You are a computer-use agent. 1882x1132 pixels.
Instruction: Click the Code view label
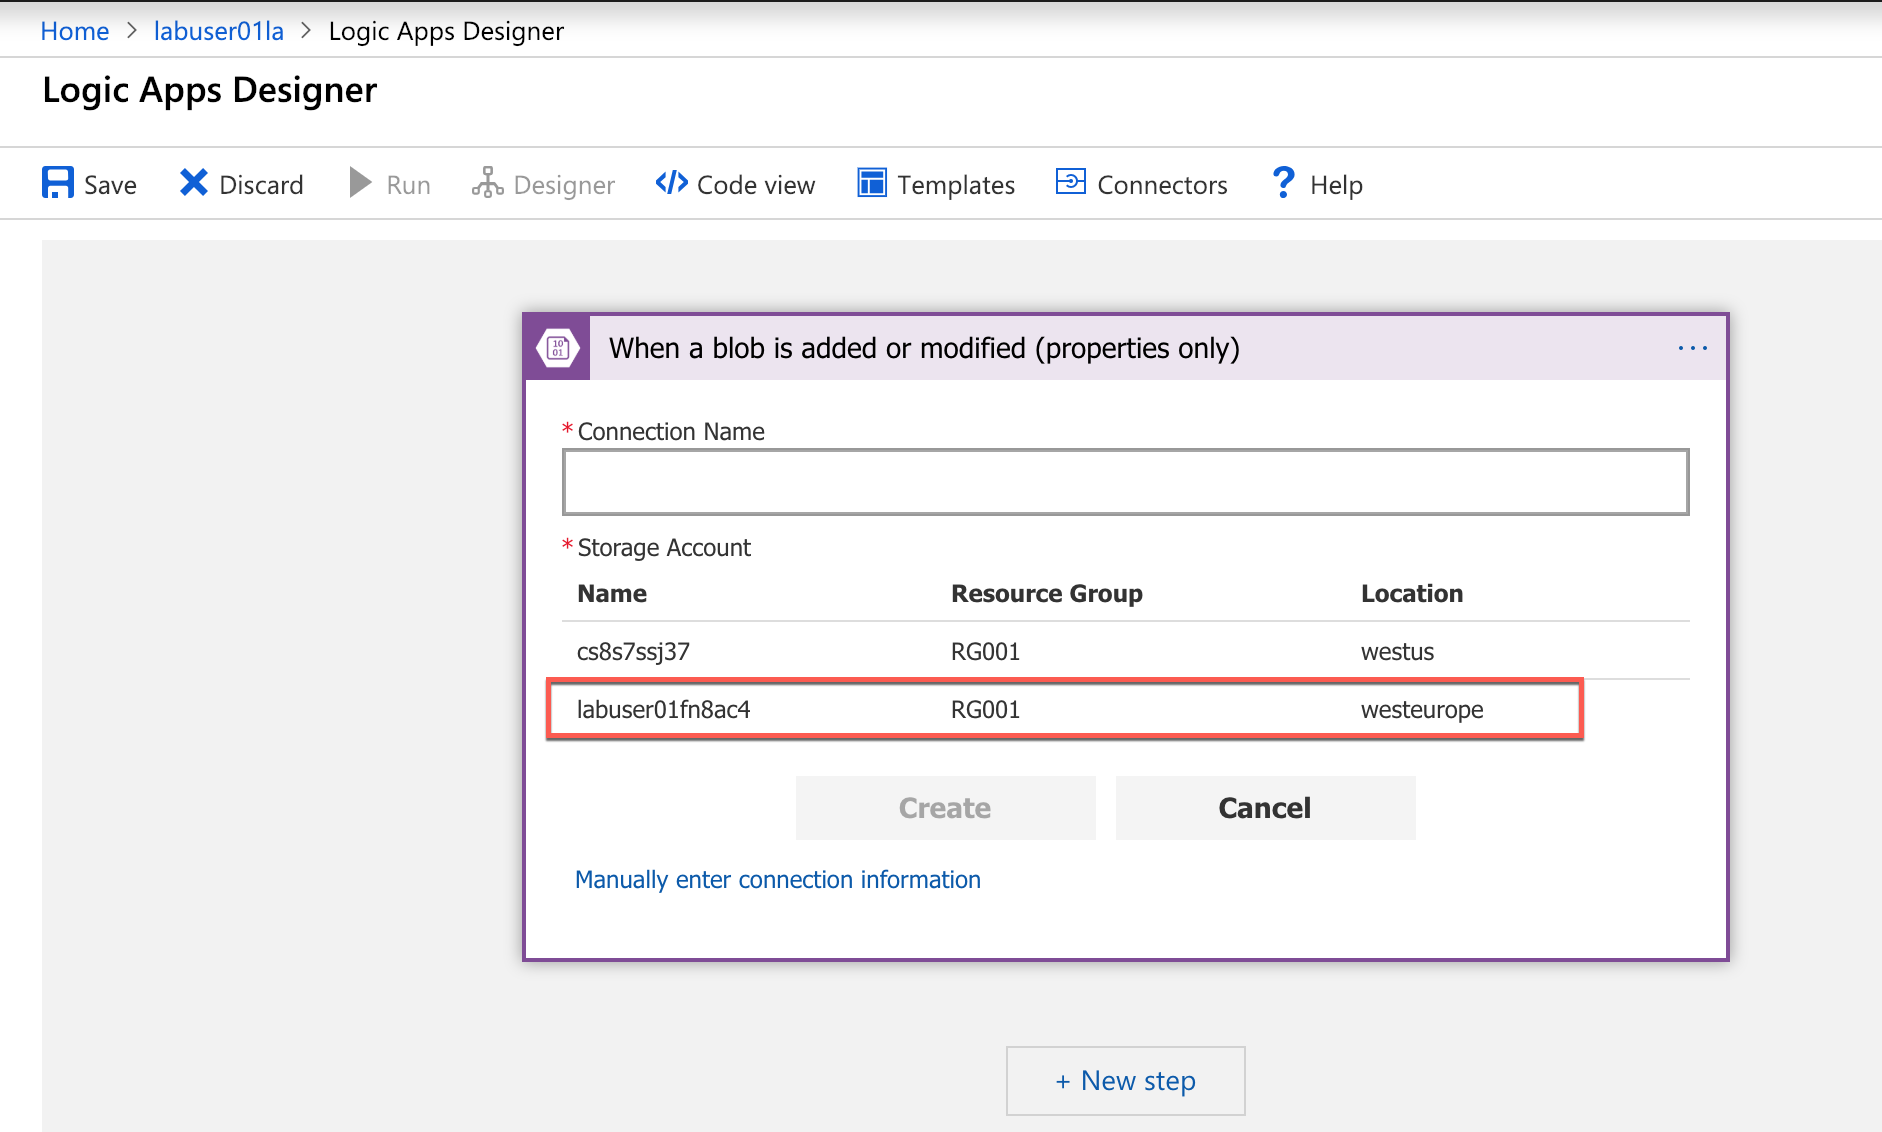pos(756,185)
